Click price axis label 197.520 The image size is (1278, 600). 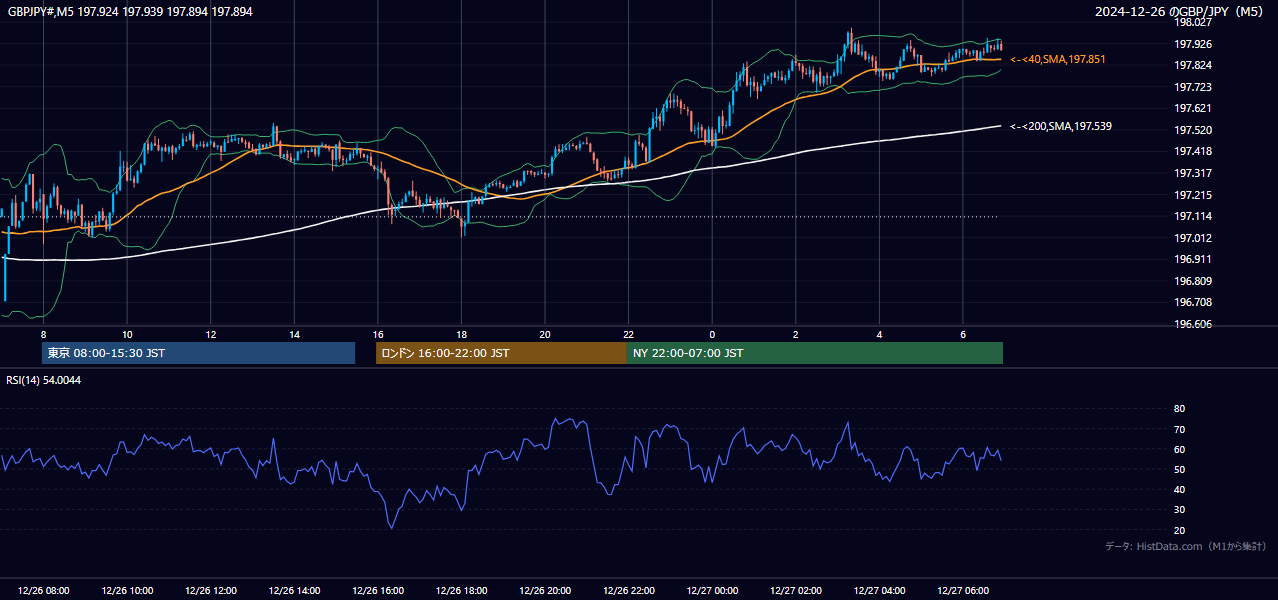click(1192, 130)
